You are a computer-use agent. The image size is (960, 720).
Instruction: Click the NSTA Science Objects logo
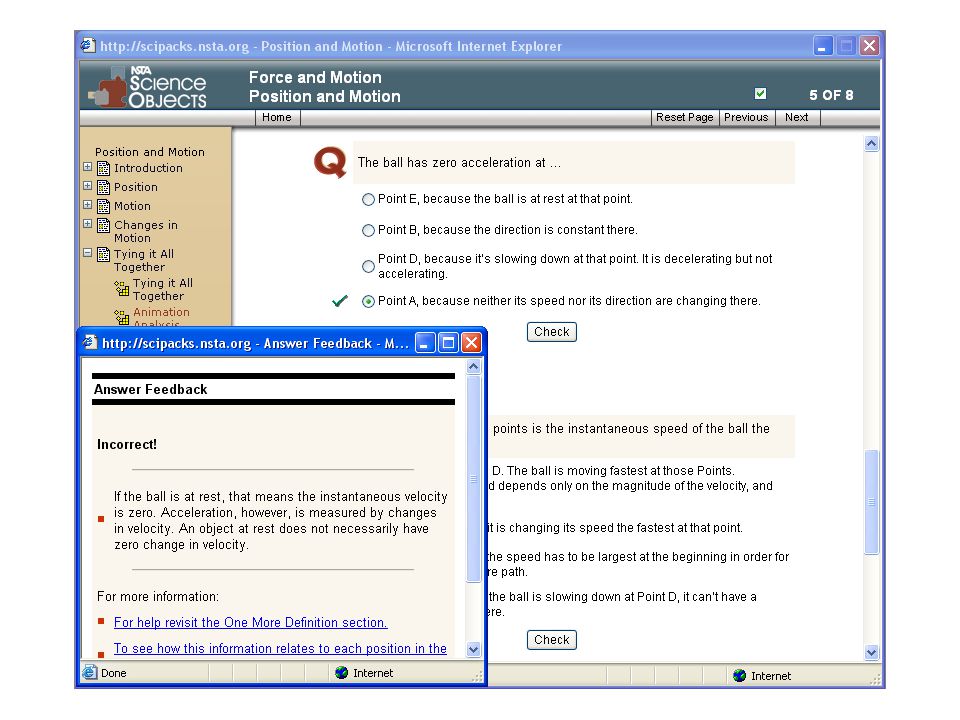coord(148,86)
